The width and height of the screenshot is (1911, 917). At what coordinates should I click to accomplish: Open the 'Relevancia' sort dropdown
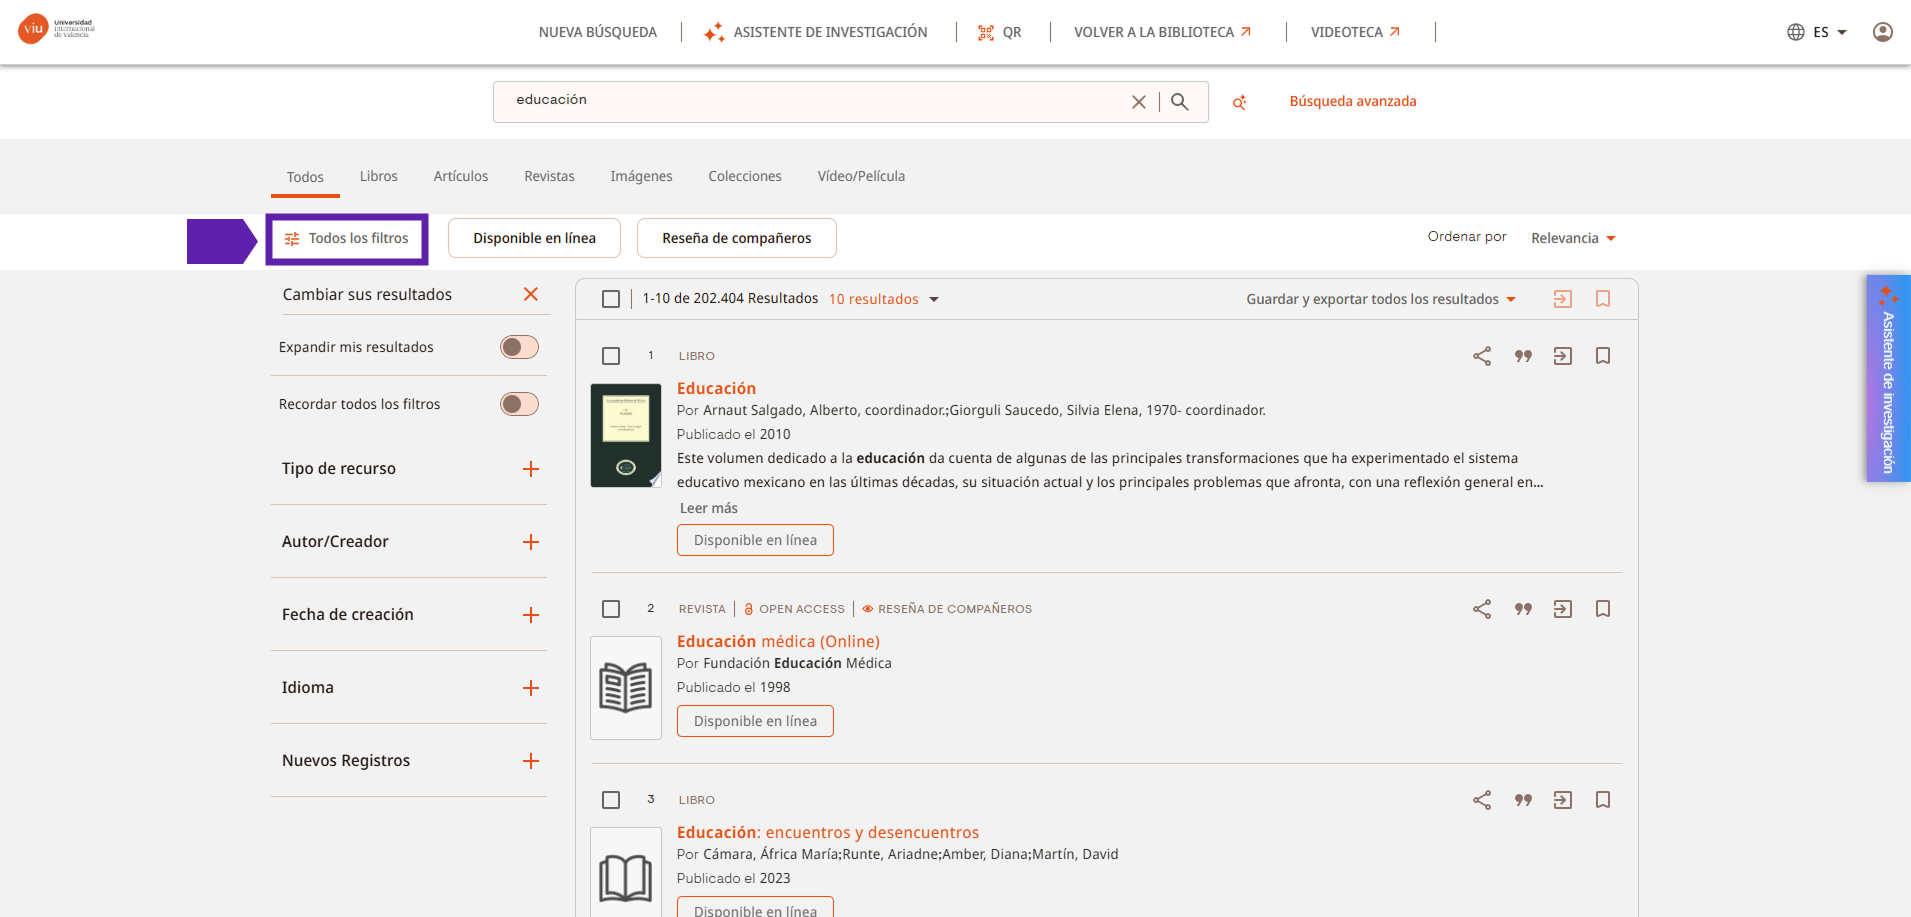pos(1572,238)
